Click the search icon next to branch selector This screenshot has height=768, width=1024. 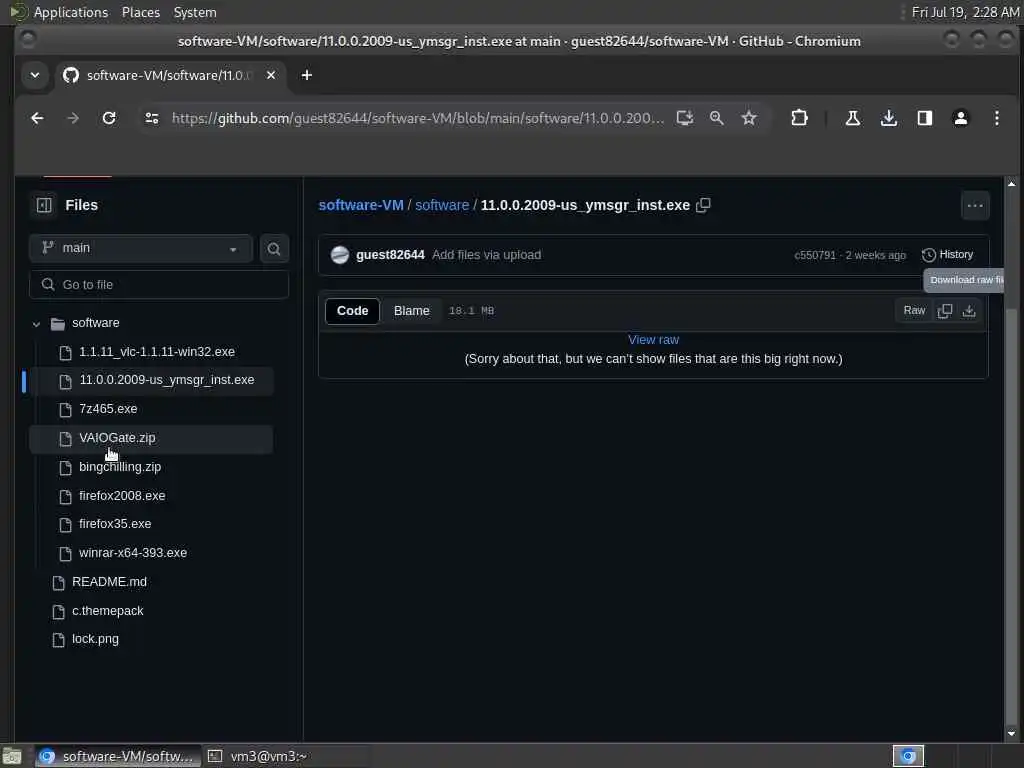tap(274, 249)
